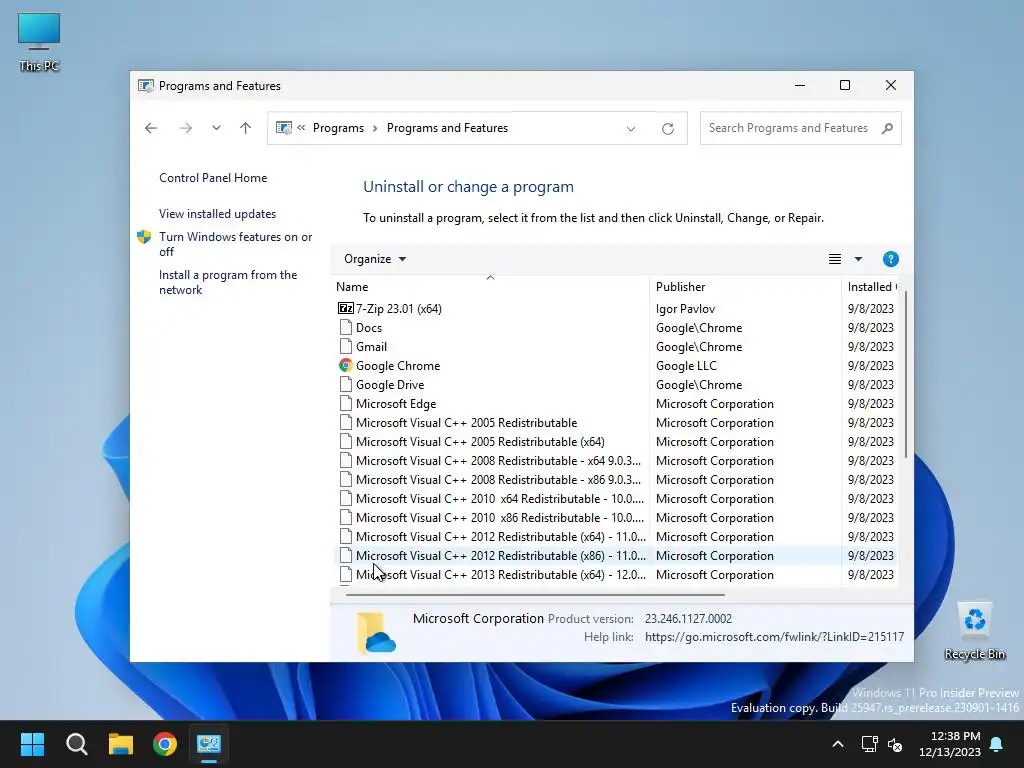Open the more view options arrow
Screen dimensions: 1024x768
pos(858,259)
